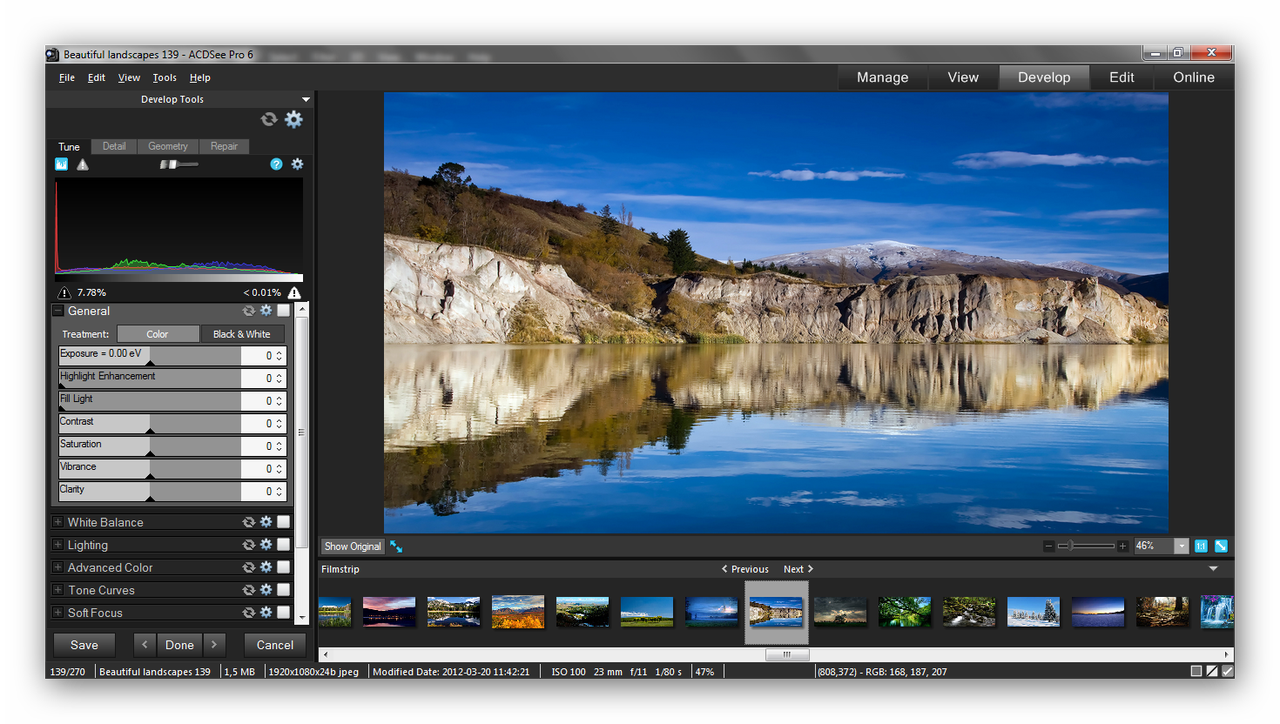Reset the Lighting group

click(x=248, y=545)
